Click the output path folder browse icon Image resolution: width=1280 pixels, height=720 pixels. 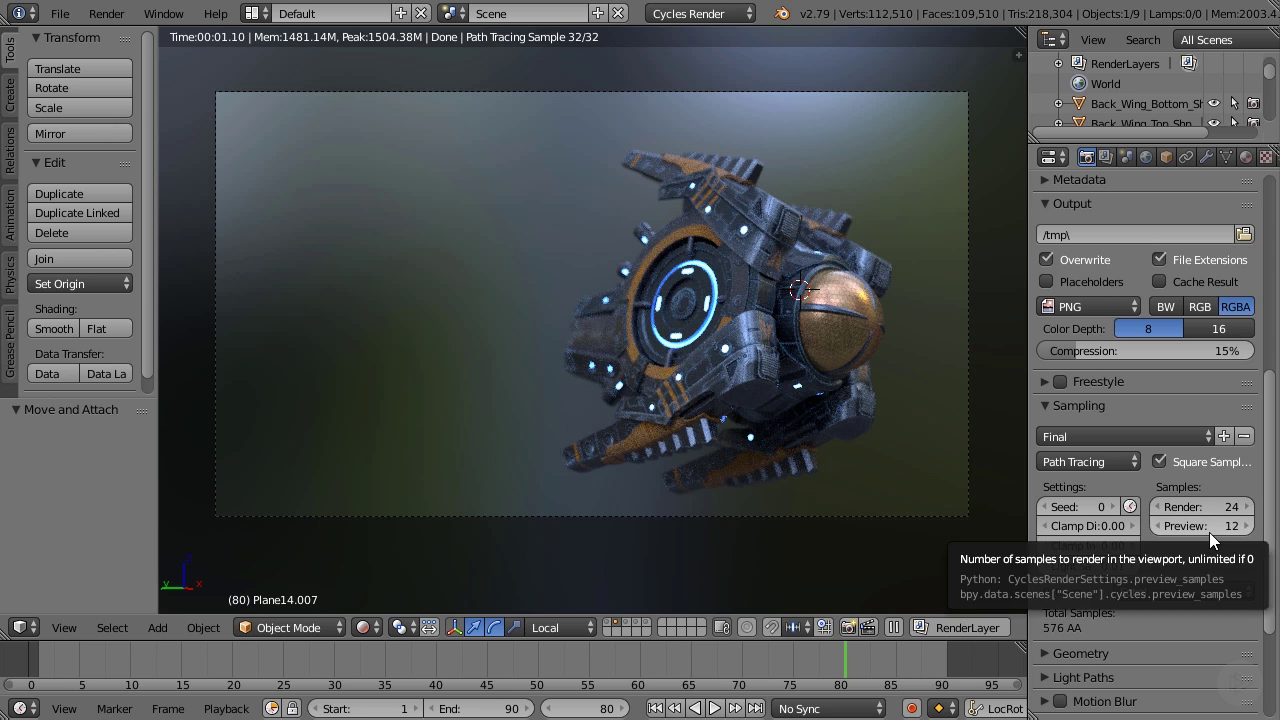coord(1244,234)
